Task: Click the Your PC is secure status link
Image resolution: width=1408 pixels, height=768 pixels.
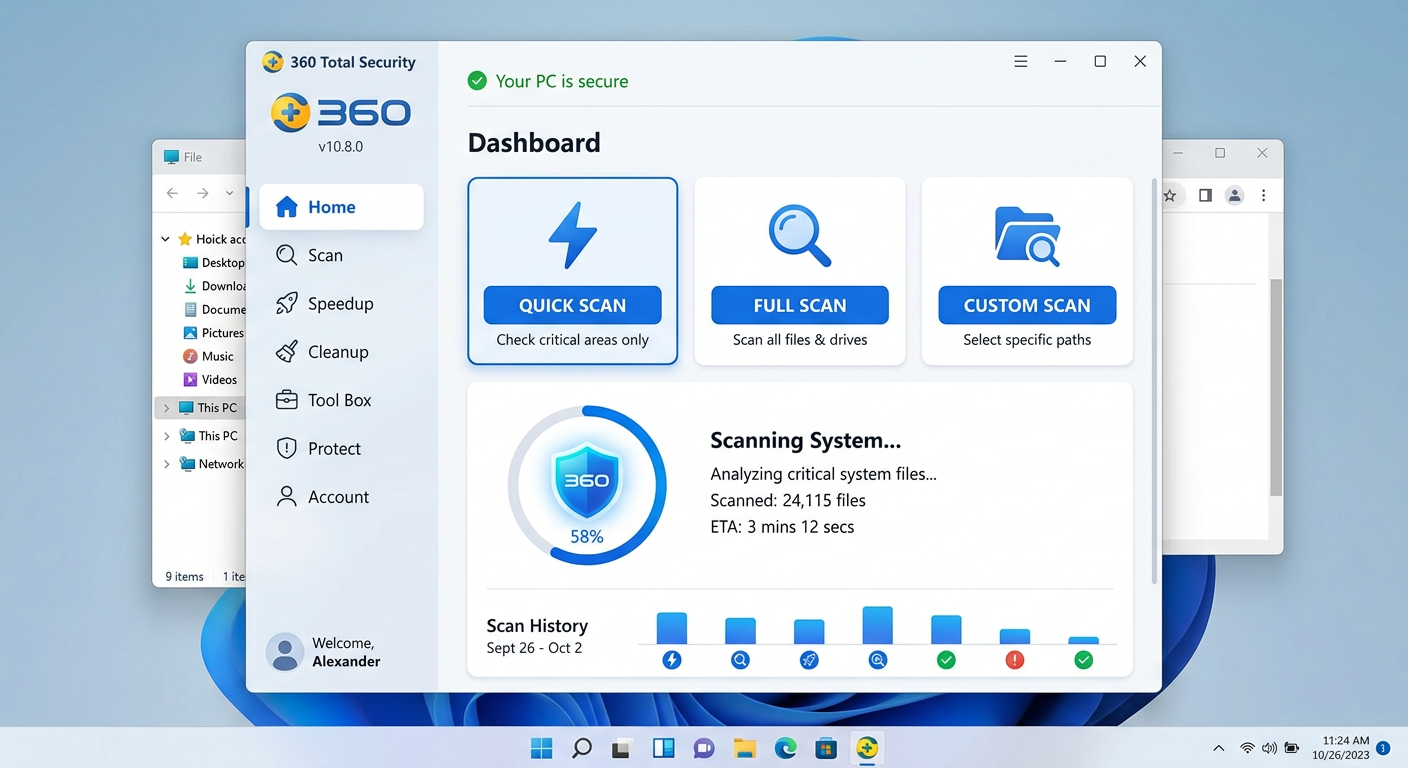Action: click(548, 81)
